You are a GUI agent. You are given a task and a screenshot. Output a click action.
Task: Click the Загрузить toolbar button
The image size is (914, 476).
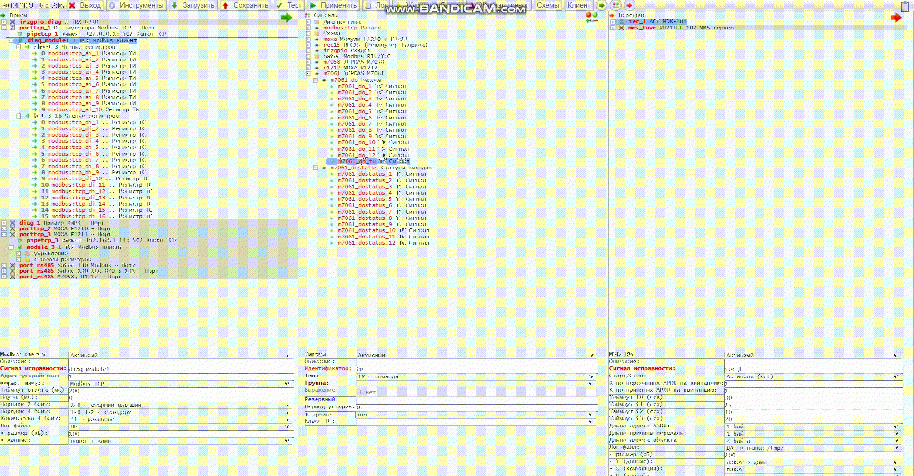[x=193, y=5]
